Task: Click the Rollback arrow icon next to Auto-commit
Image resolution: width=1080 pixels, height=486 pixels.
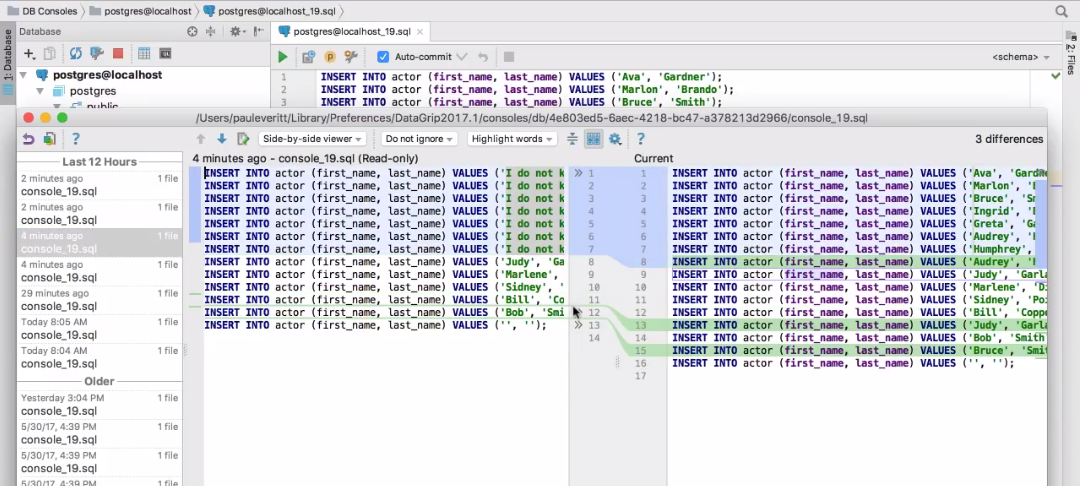Action: tap(483, 57)
